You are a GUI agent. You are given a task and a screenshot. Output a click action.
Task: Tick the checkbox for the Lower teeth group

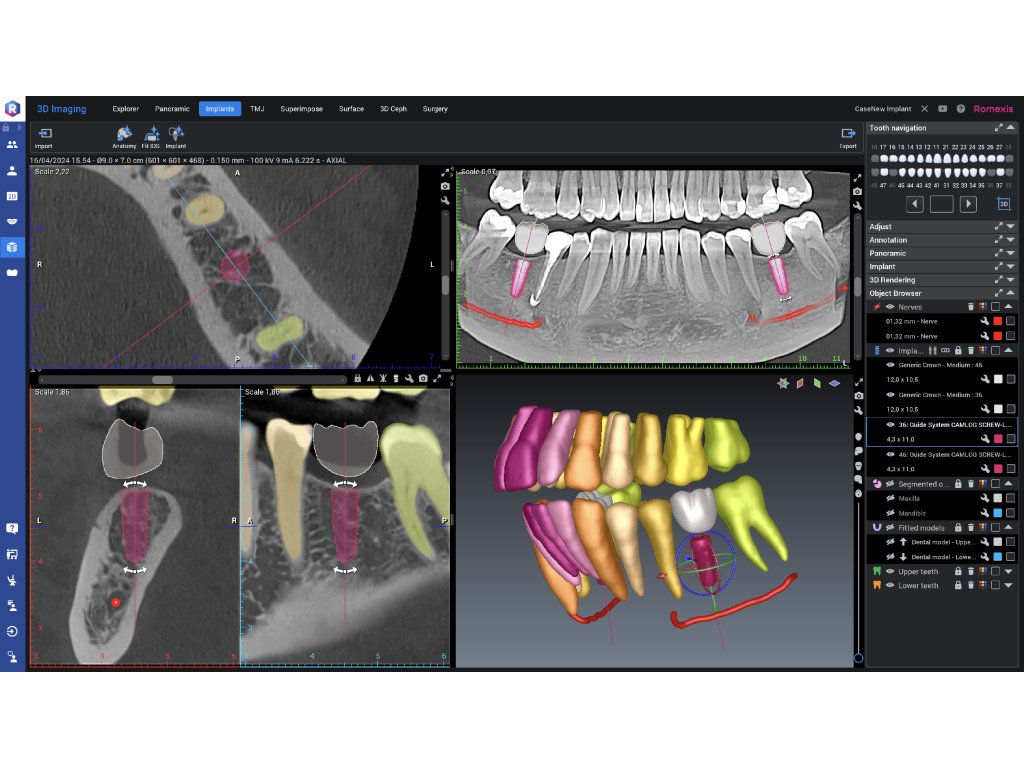tap(994, 585)
